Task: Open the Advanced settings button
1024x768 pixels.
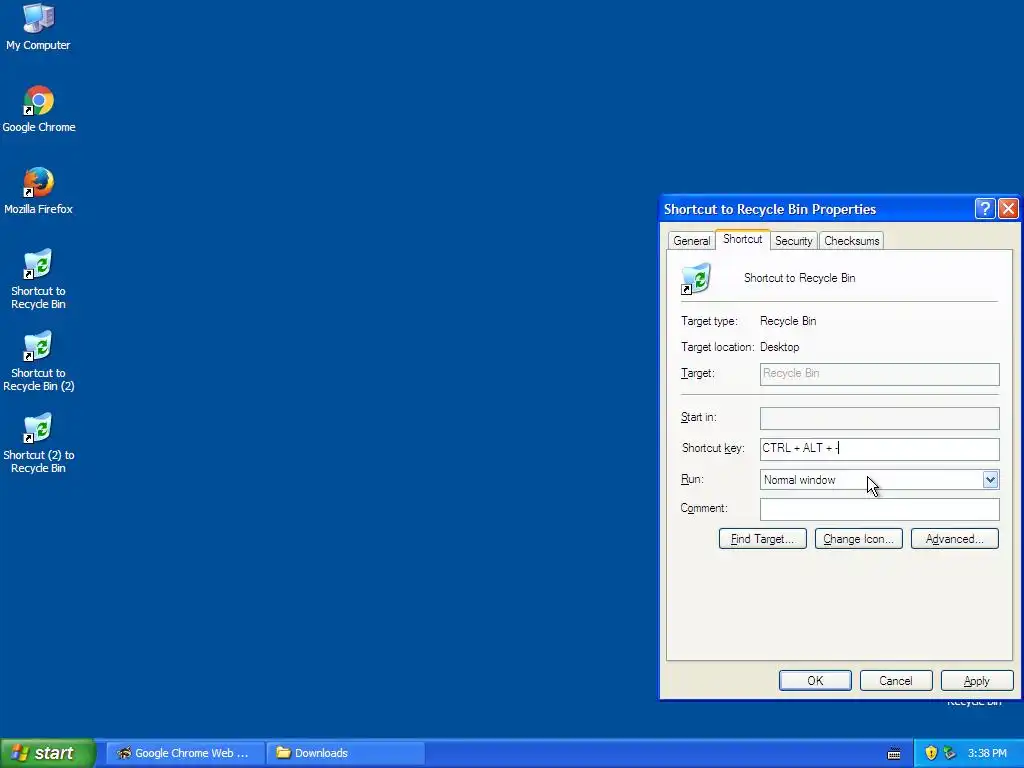Action: point(955,539)
